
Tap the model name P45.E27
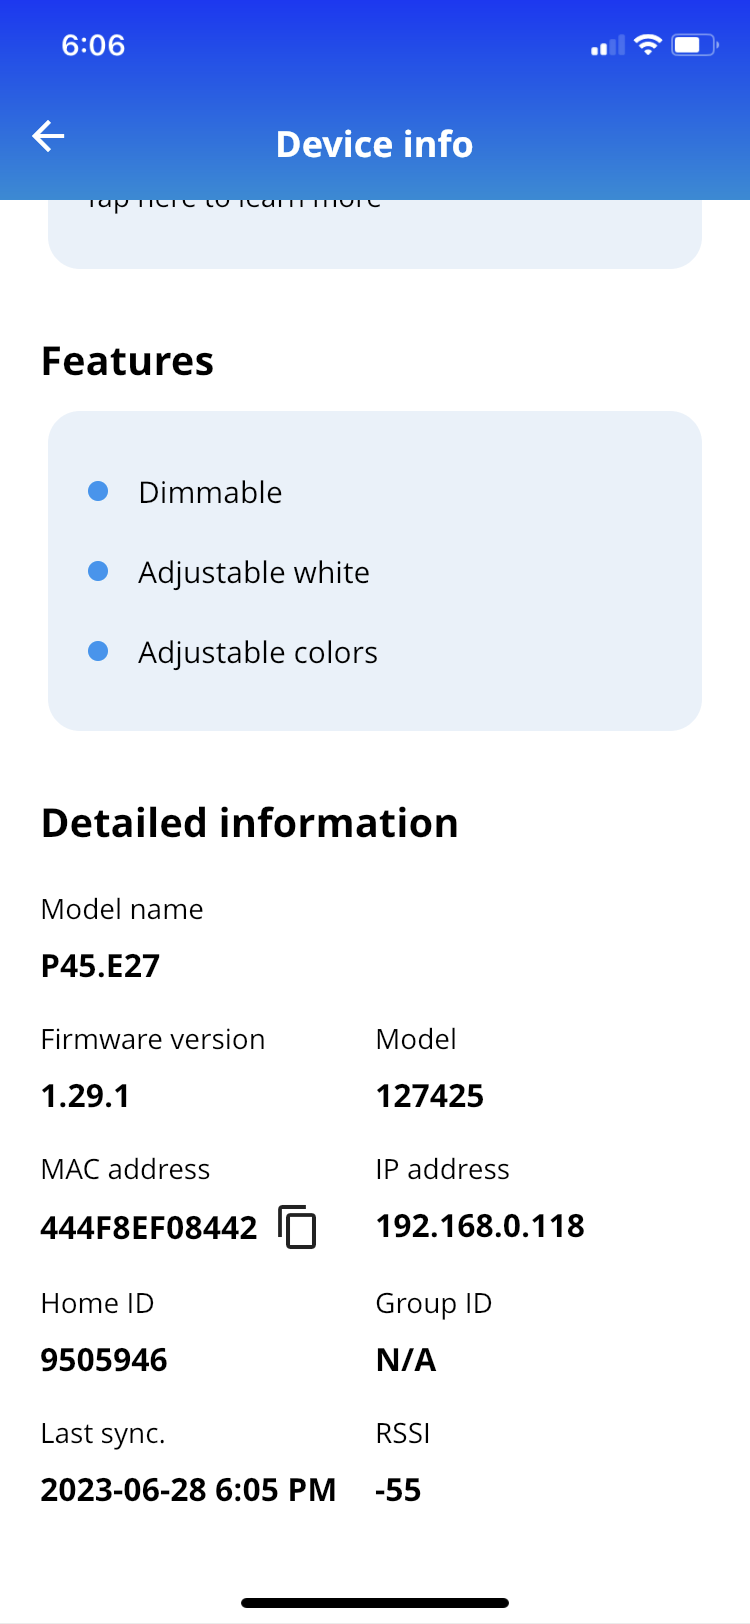100,966
